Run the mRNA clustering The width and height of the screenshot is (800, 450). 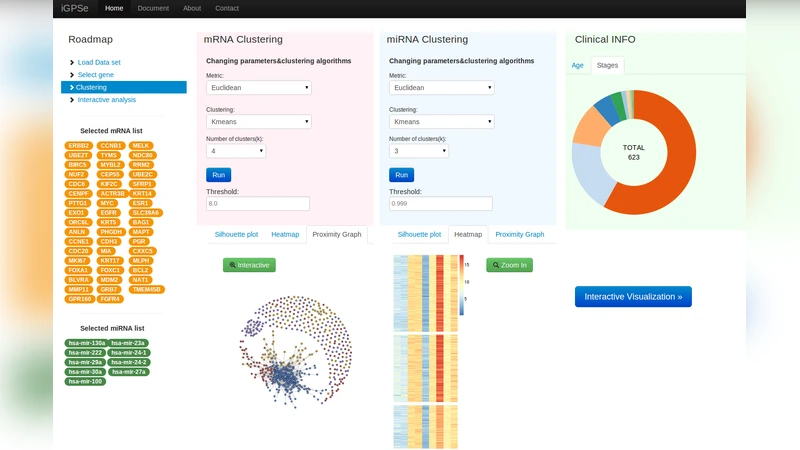coord(218,175)
